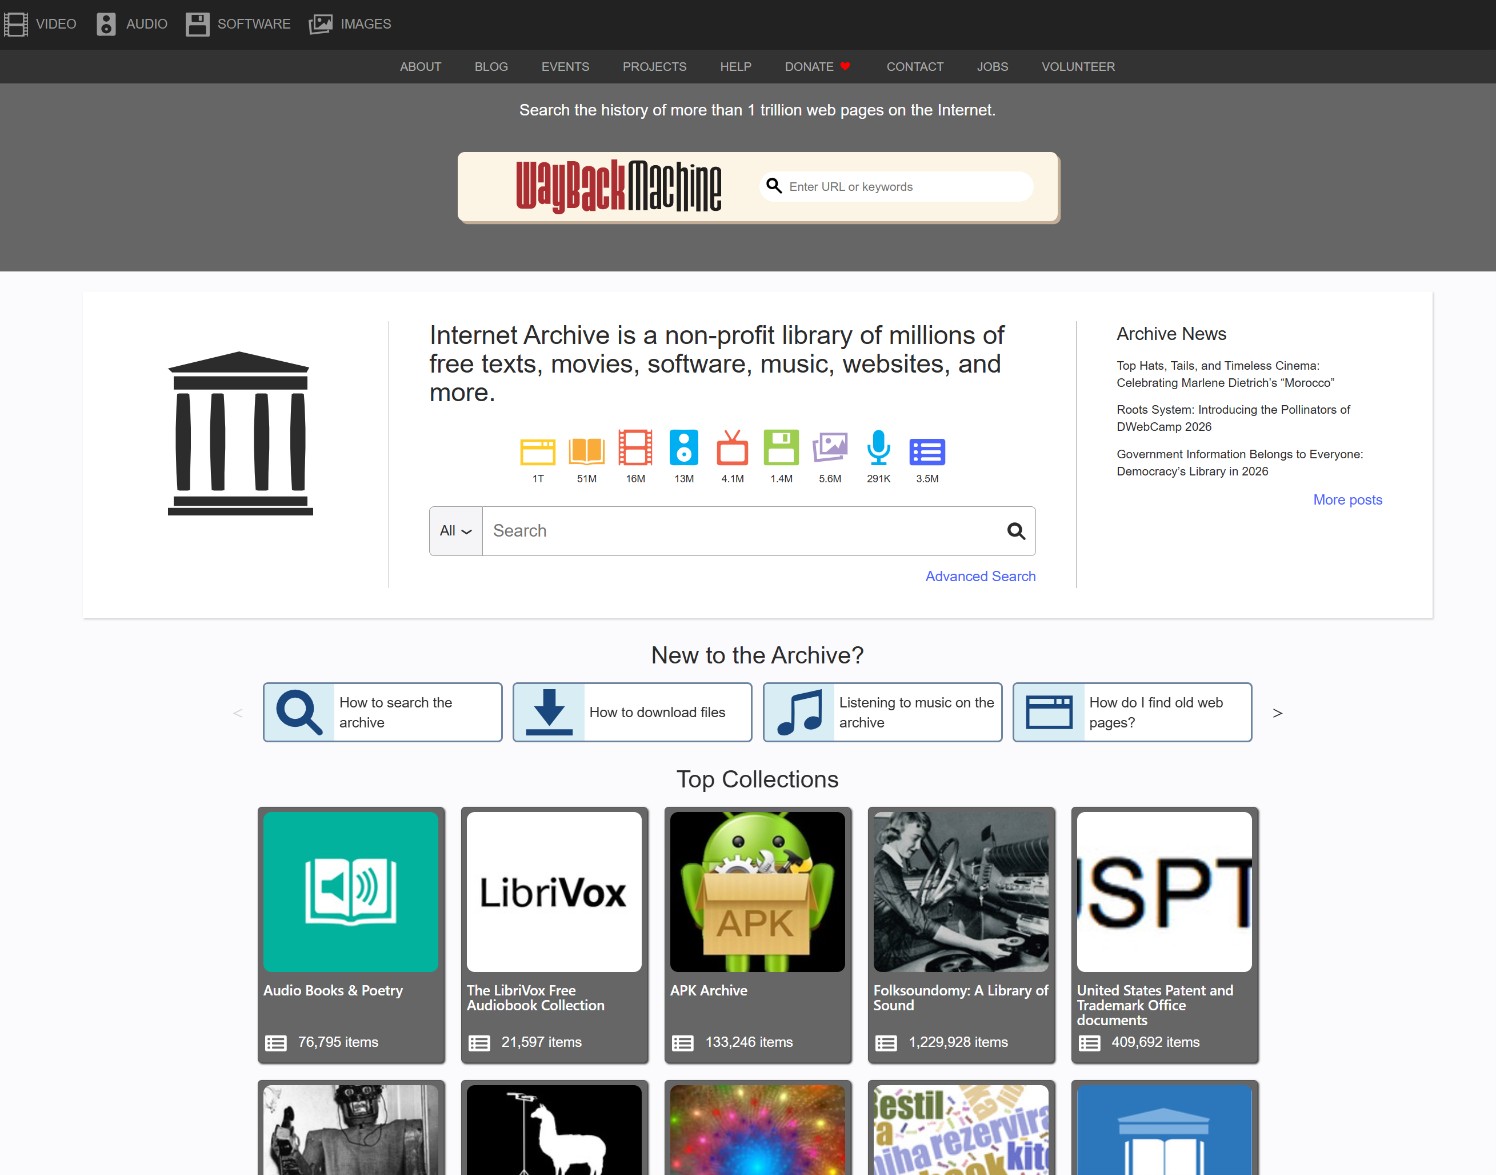Click the 133,246 items count text

pyautogui.click(x=749, y=1042)
